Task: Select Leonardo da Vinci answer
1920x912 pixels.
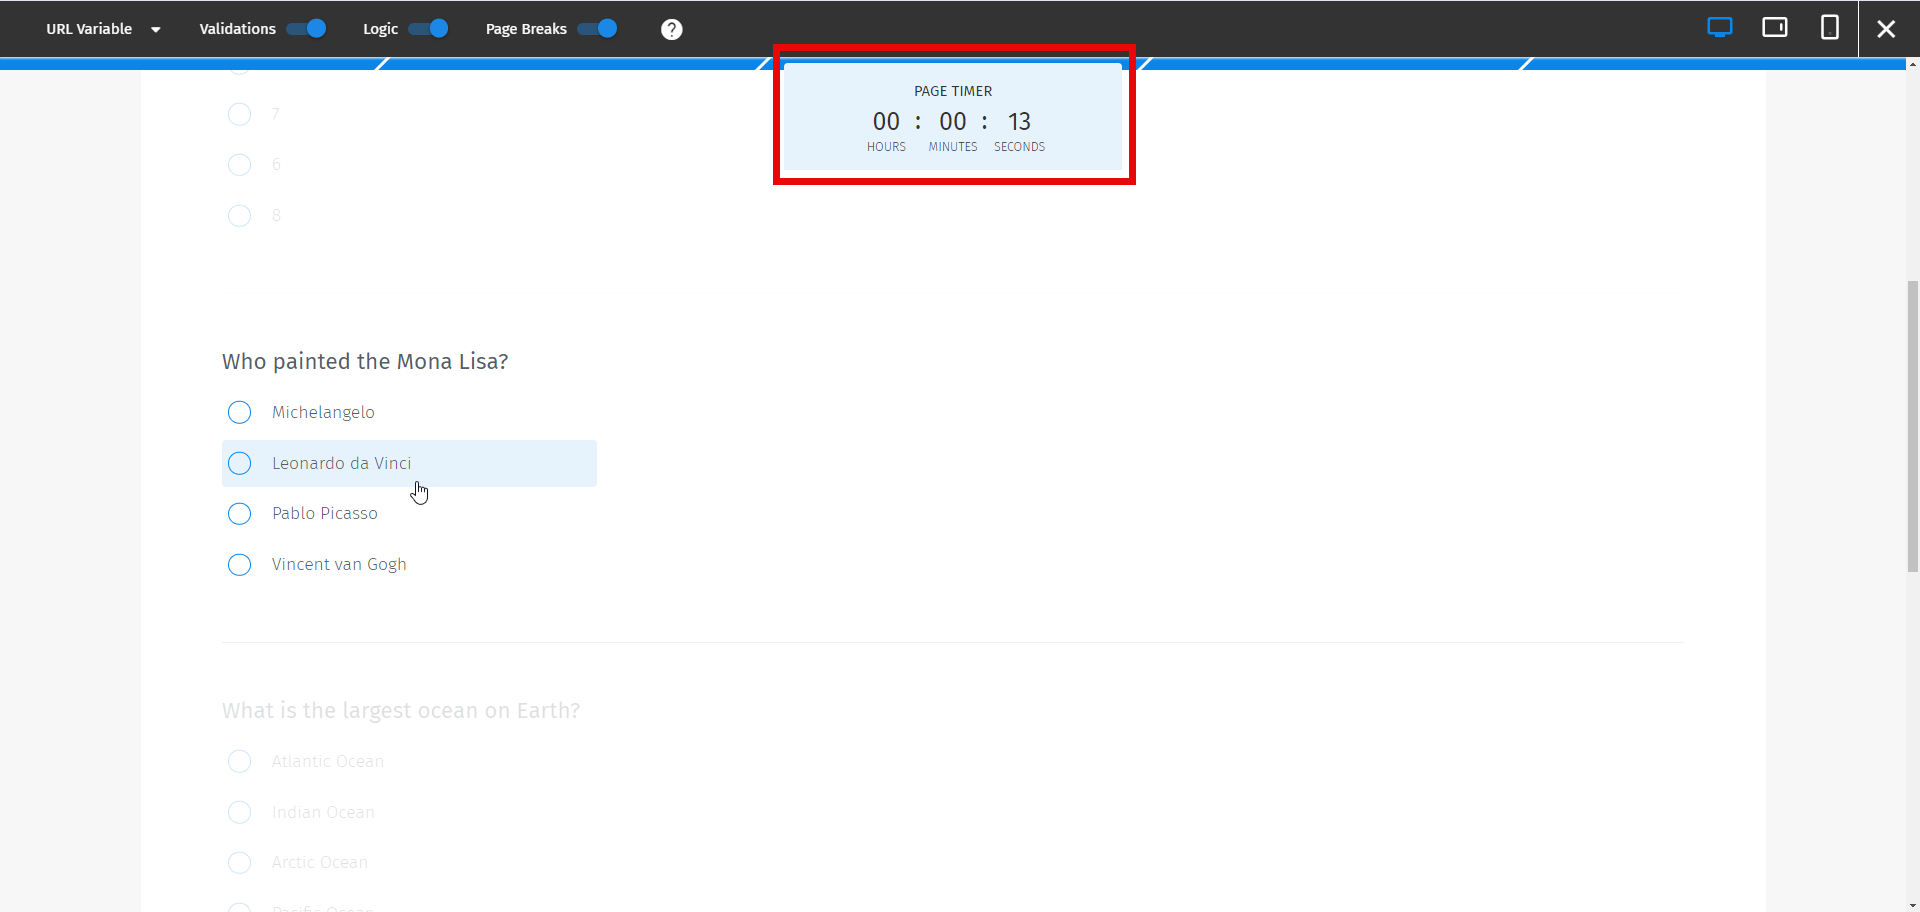Action: [409, 463]
